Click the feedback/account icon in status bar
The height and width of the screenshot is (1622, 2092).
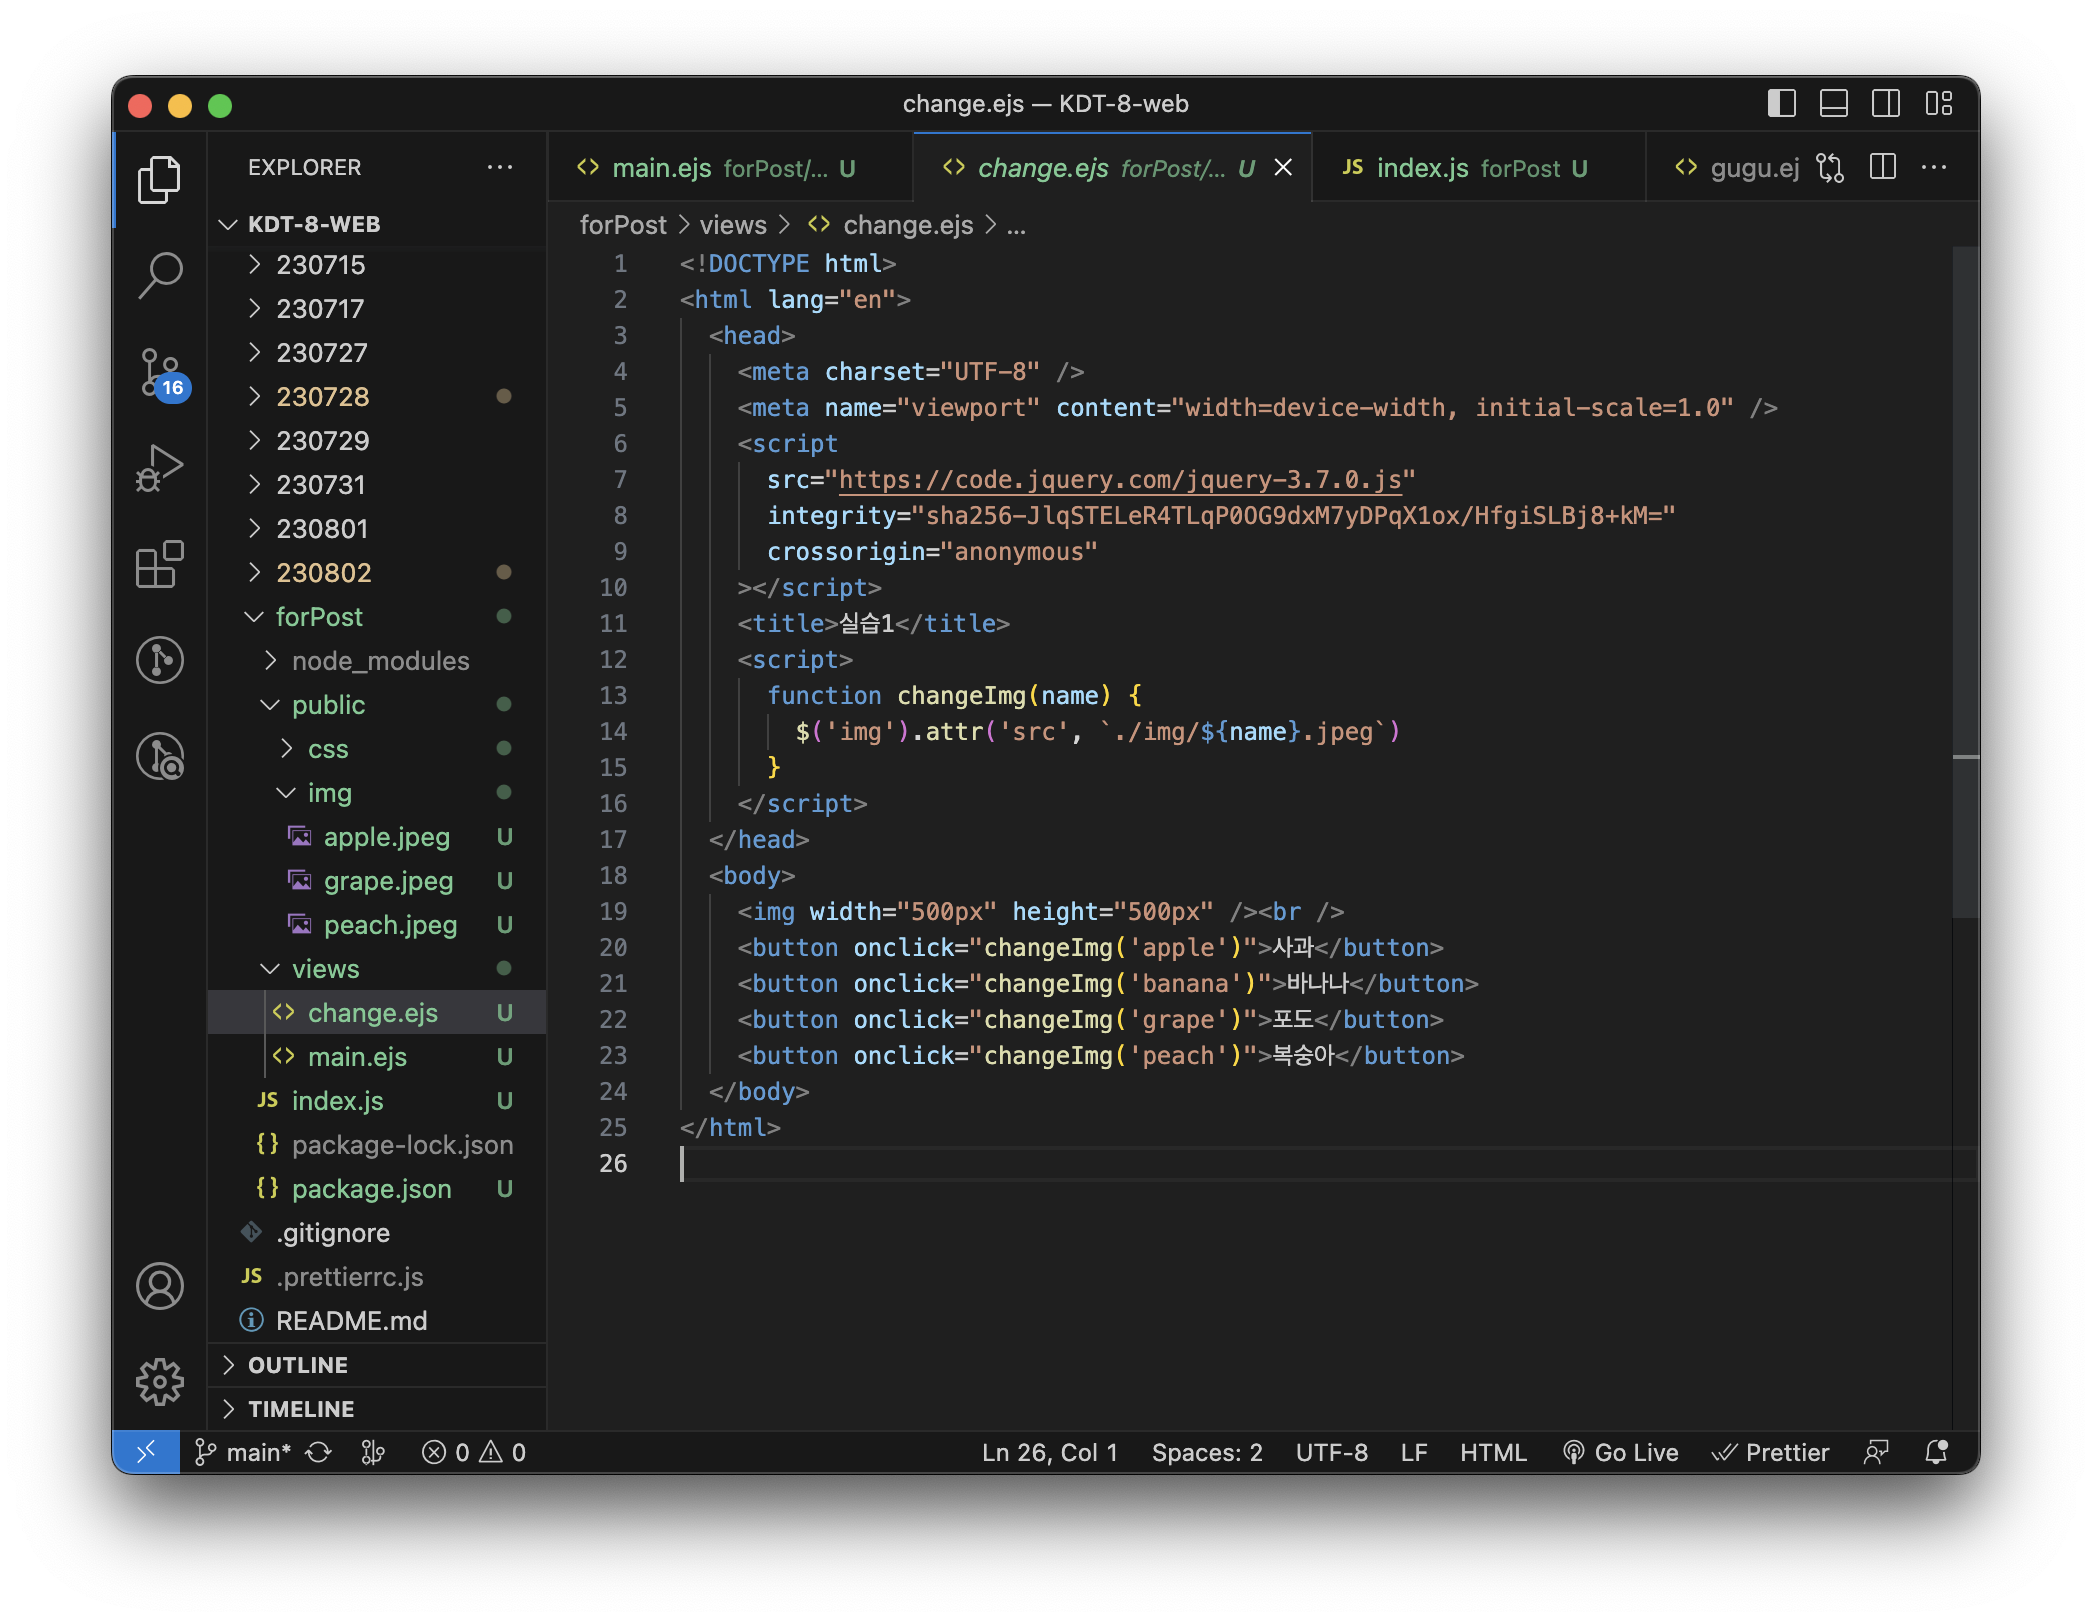click(1876, 1452)
